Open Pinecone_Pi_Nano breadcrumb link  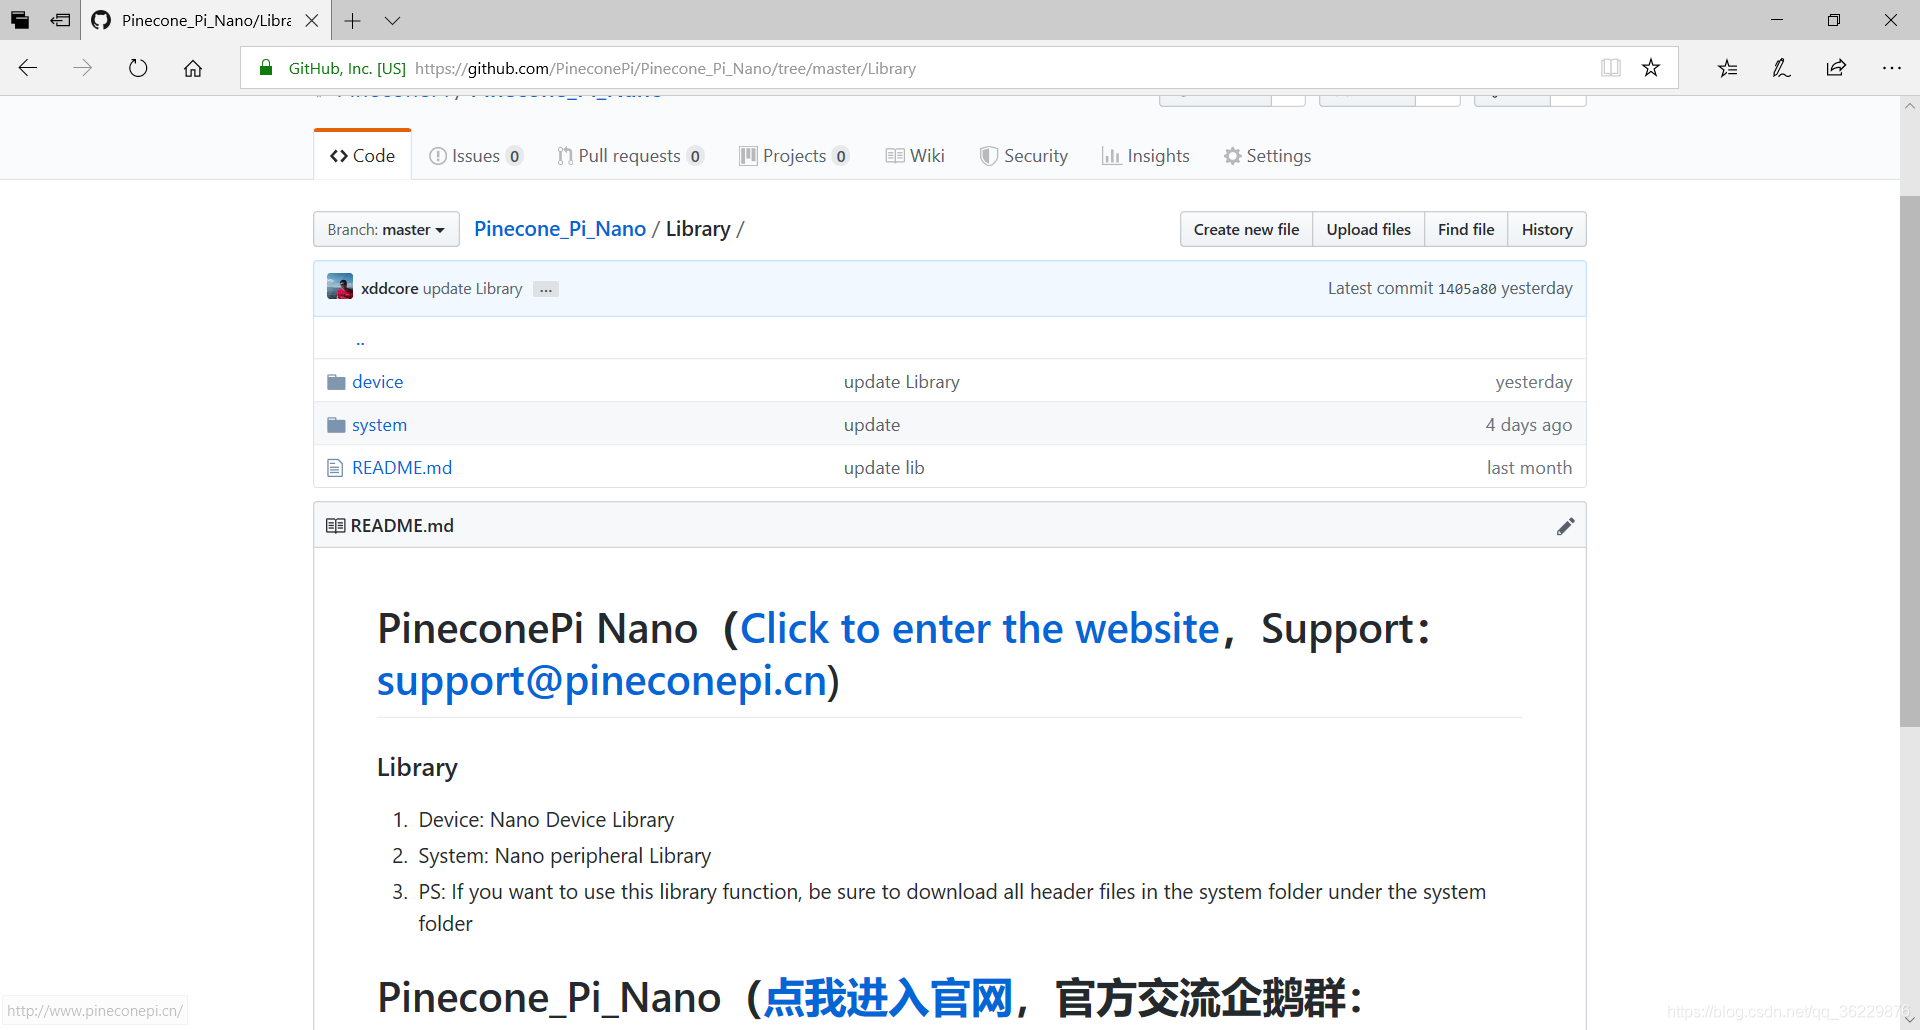[560, 229]
